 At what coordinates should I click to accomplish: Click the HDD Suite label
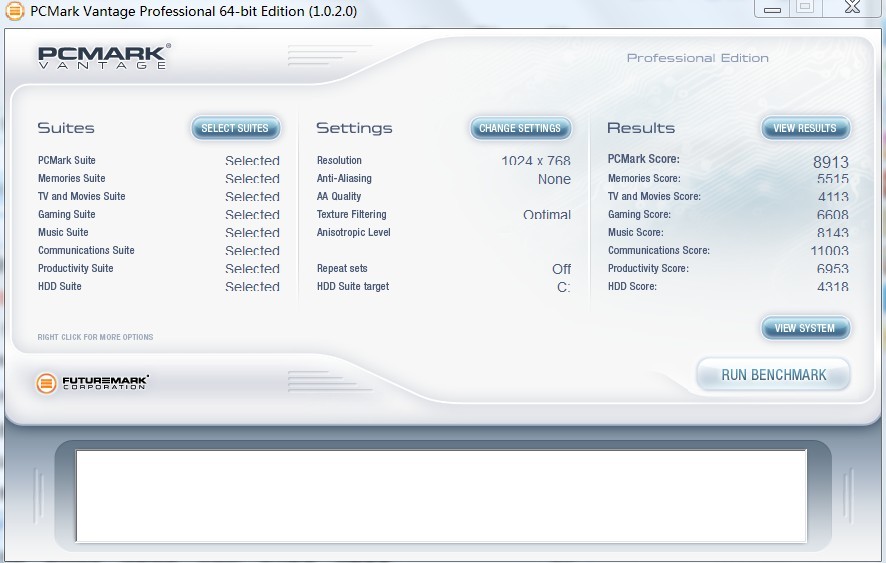60,287
